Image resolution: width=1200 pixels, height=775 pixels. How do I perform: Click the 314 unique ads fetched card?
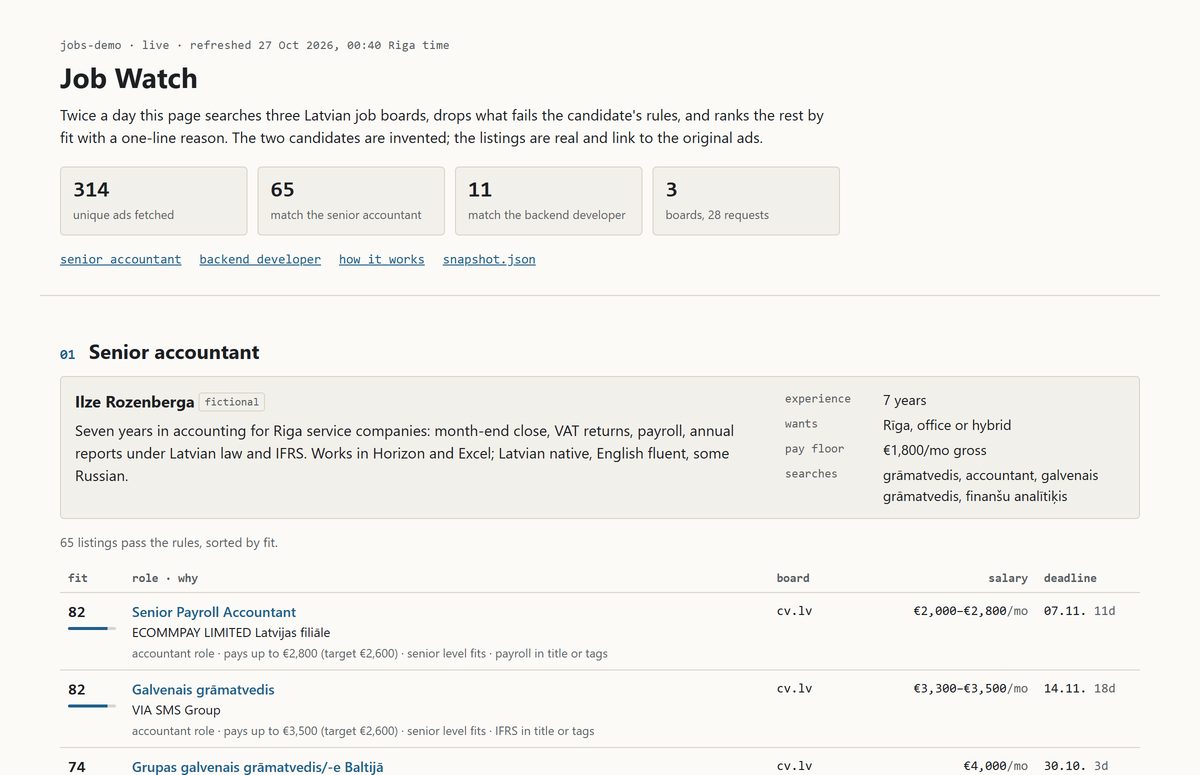(154, 201)
